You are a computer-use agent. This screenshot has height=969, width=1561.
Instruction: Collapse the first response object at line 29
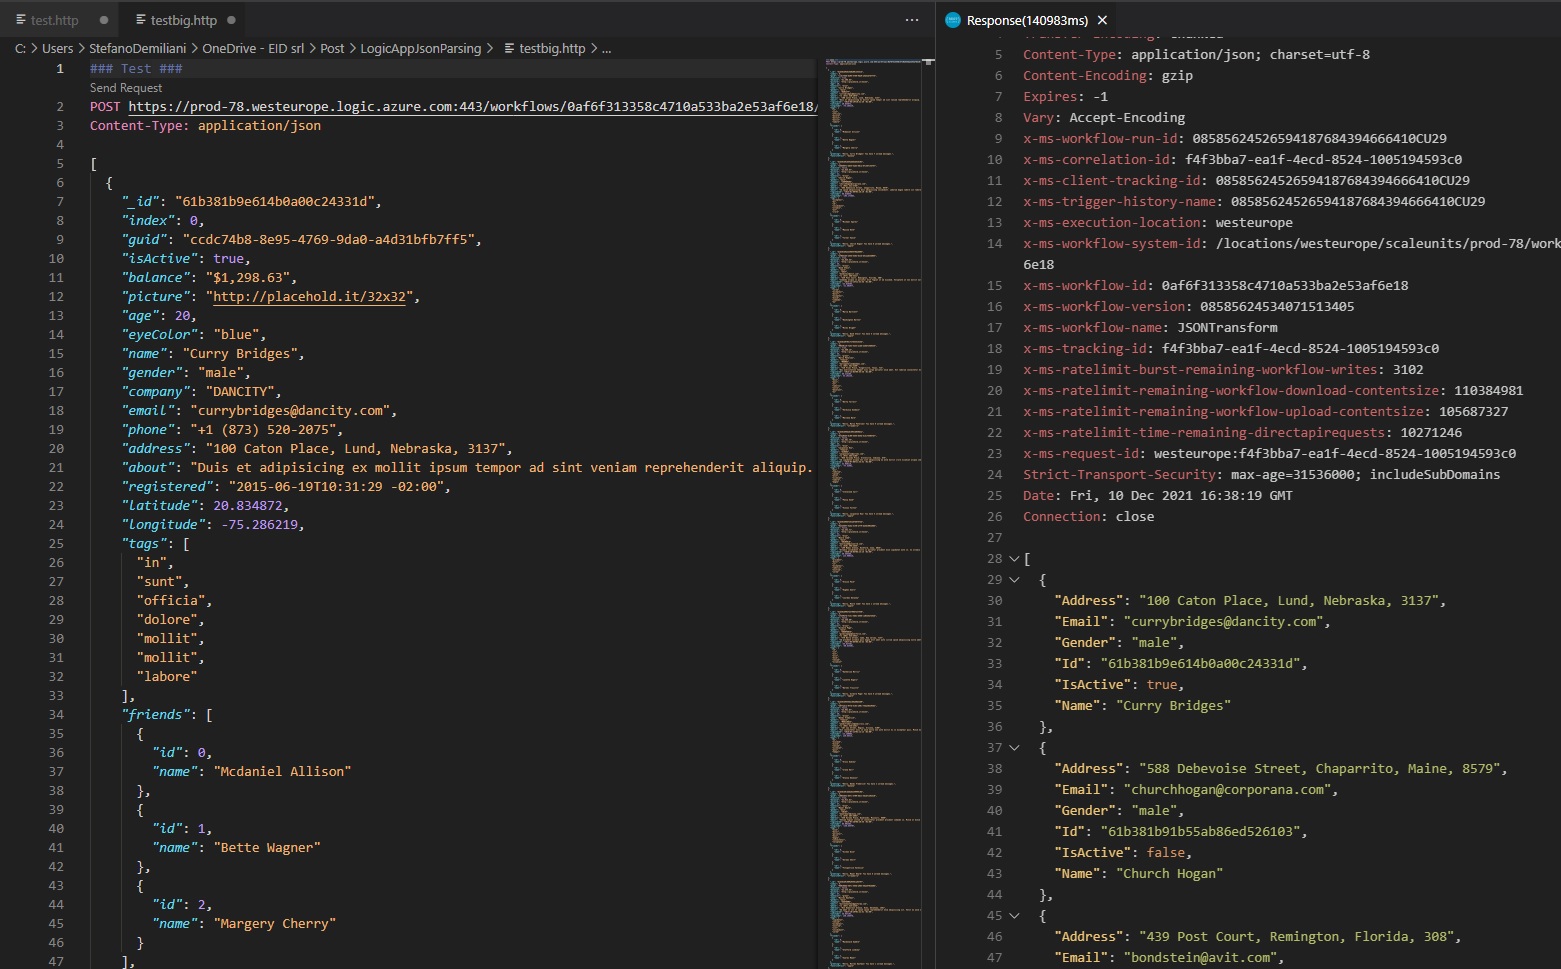(x=1014, y=580)
